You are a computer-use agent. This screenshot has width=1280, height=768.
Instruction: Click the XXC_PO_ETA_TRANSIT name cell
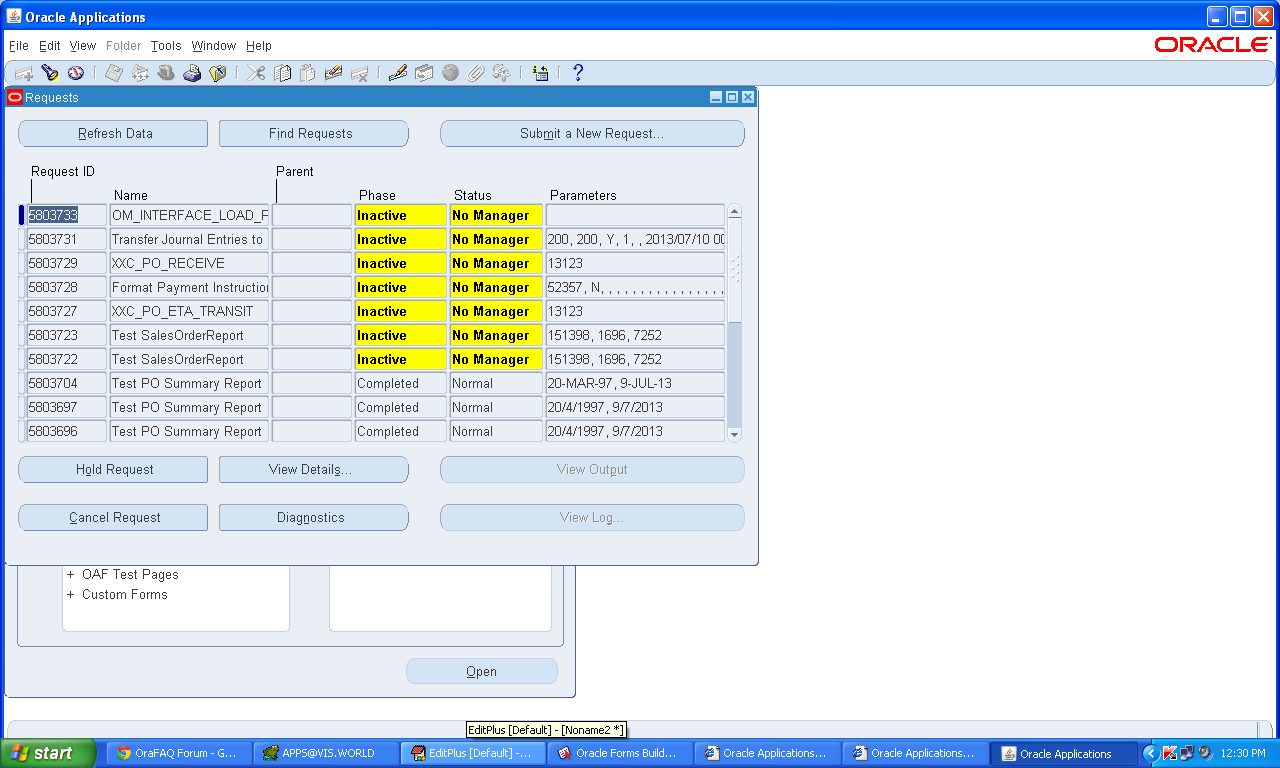(x=189, y=311)
